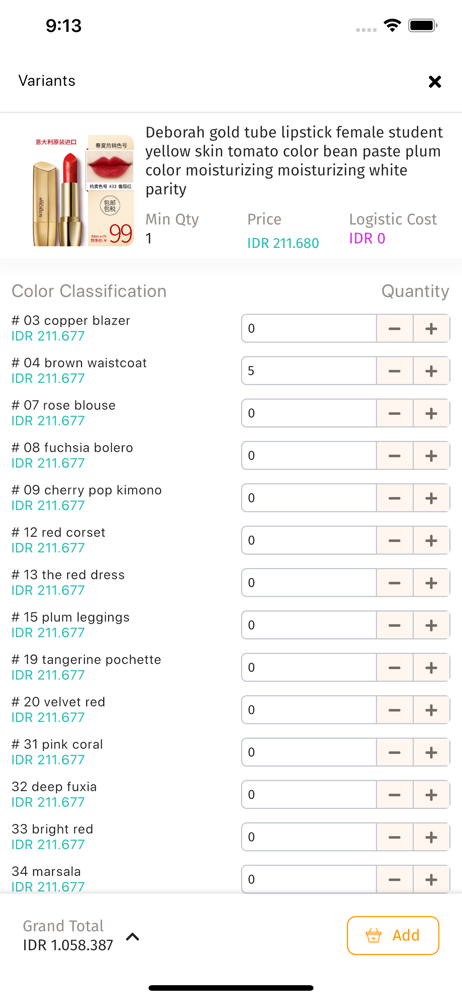Image resolution: width=462 pixels, height=1000 pixels.
Task: Decrease quantity for # 13 the red dress
Action: tap(394, 583)
